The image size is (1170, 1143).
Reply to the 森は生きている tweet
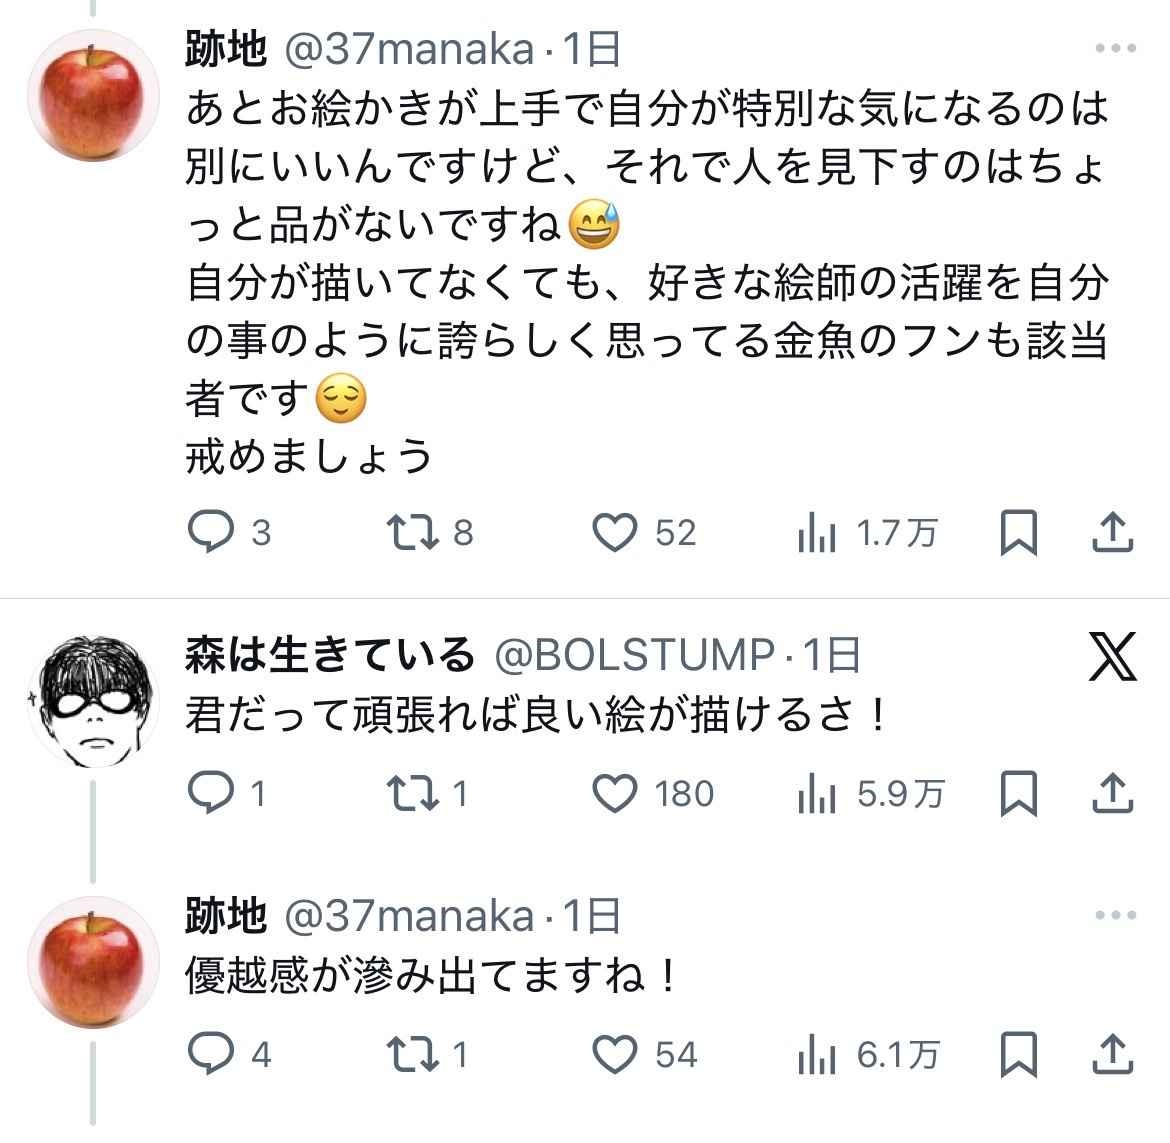(210, 792)
